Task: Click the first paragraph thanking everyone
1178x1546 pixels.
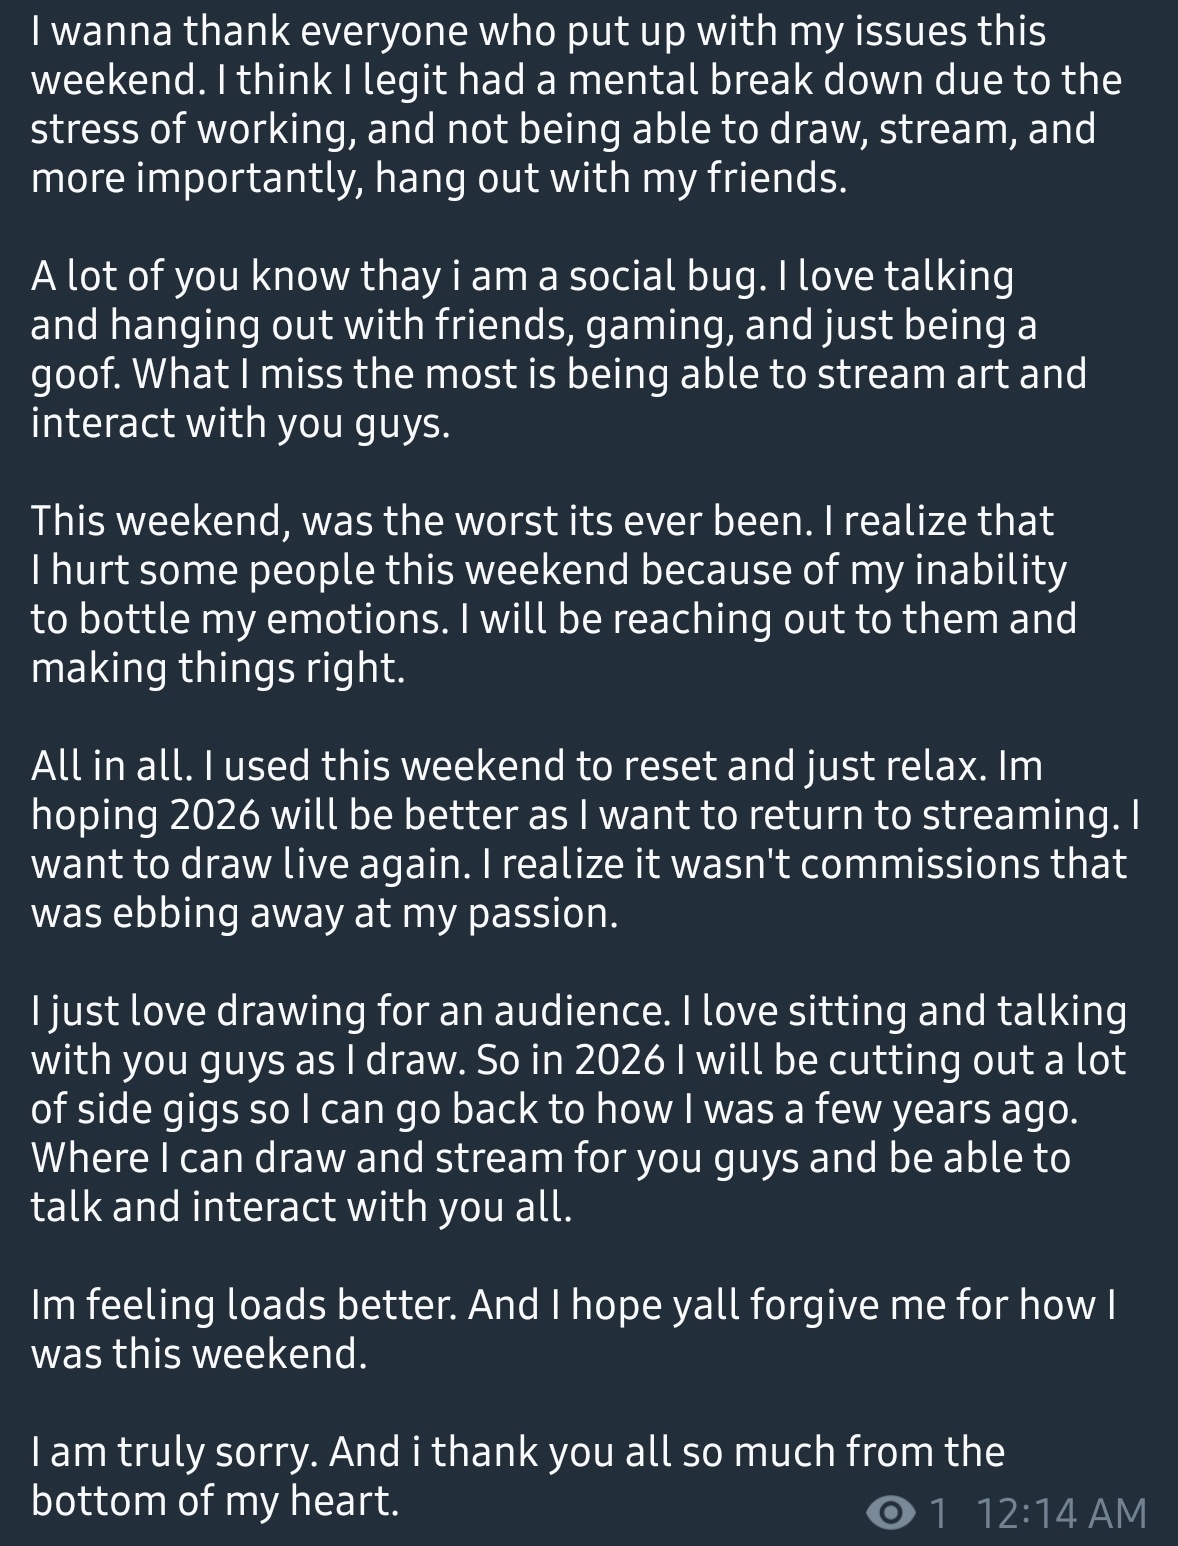Action: 575,105
